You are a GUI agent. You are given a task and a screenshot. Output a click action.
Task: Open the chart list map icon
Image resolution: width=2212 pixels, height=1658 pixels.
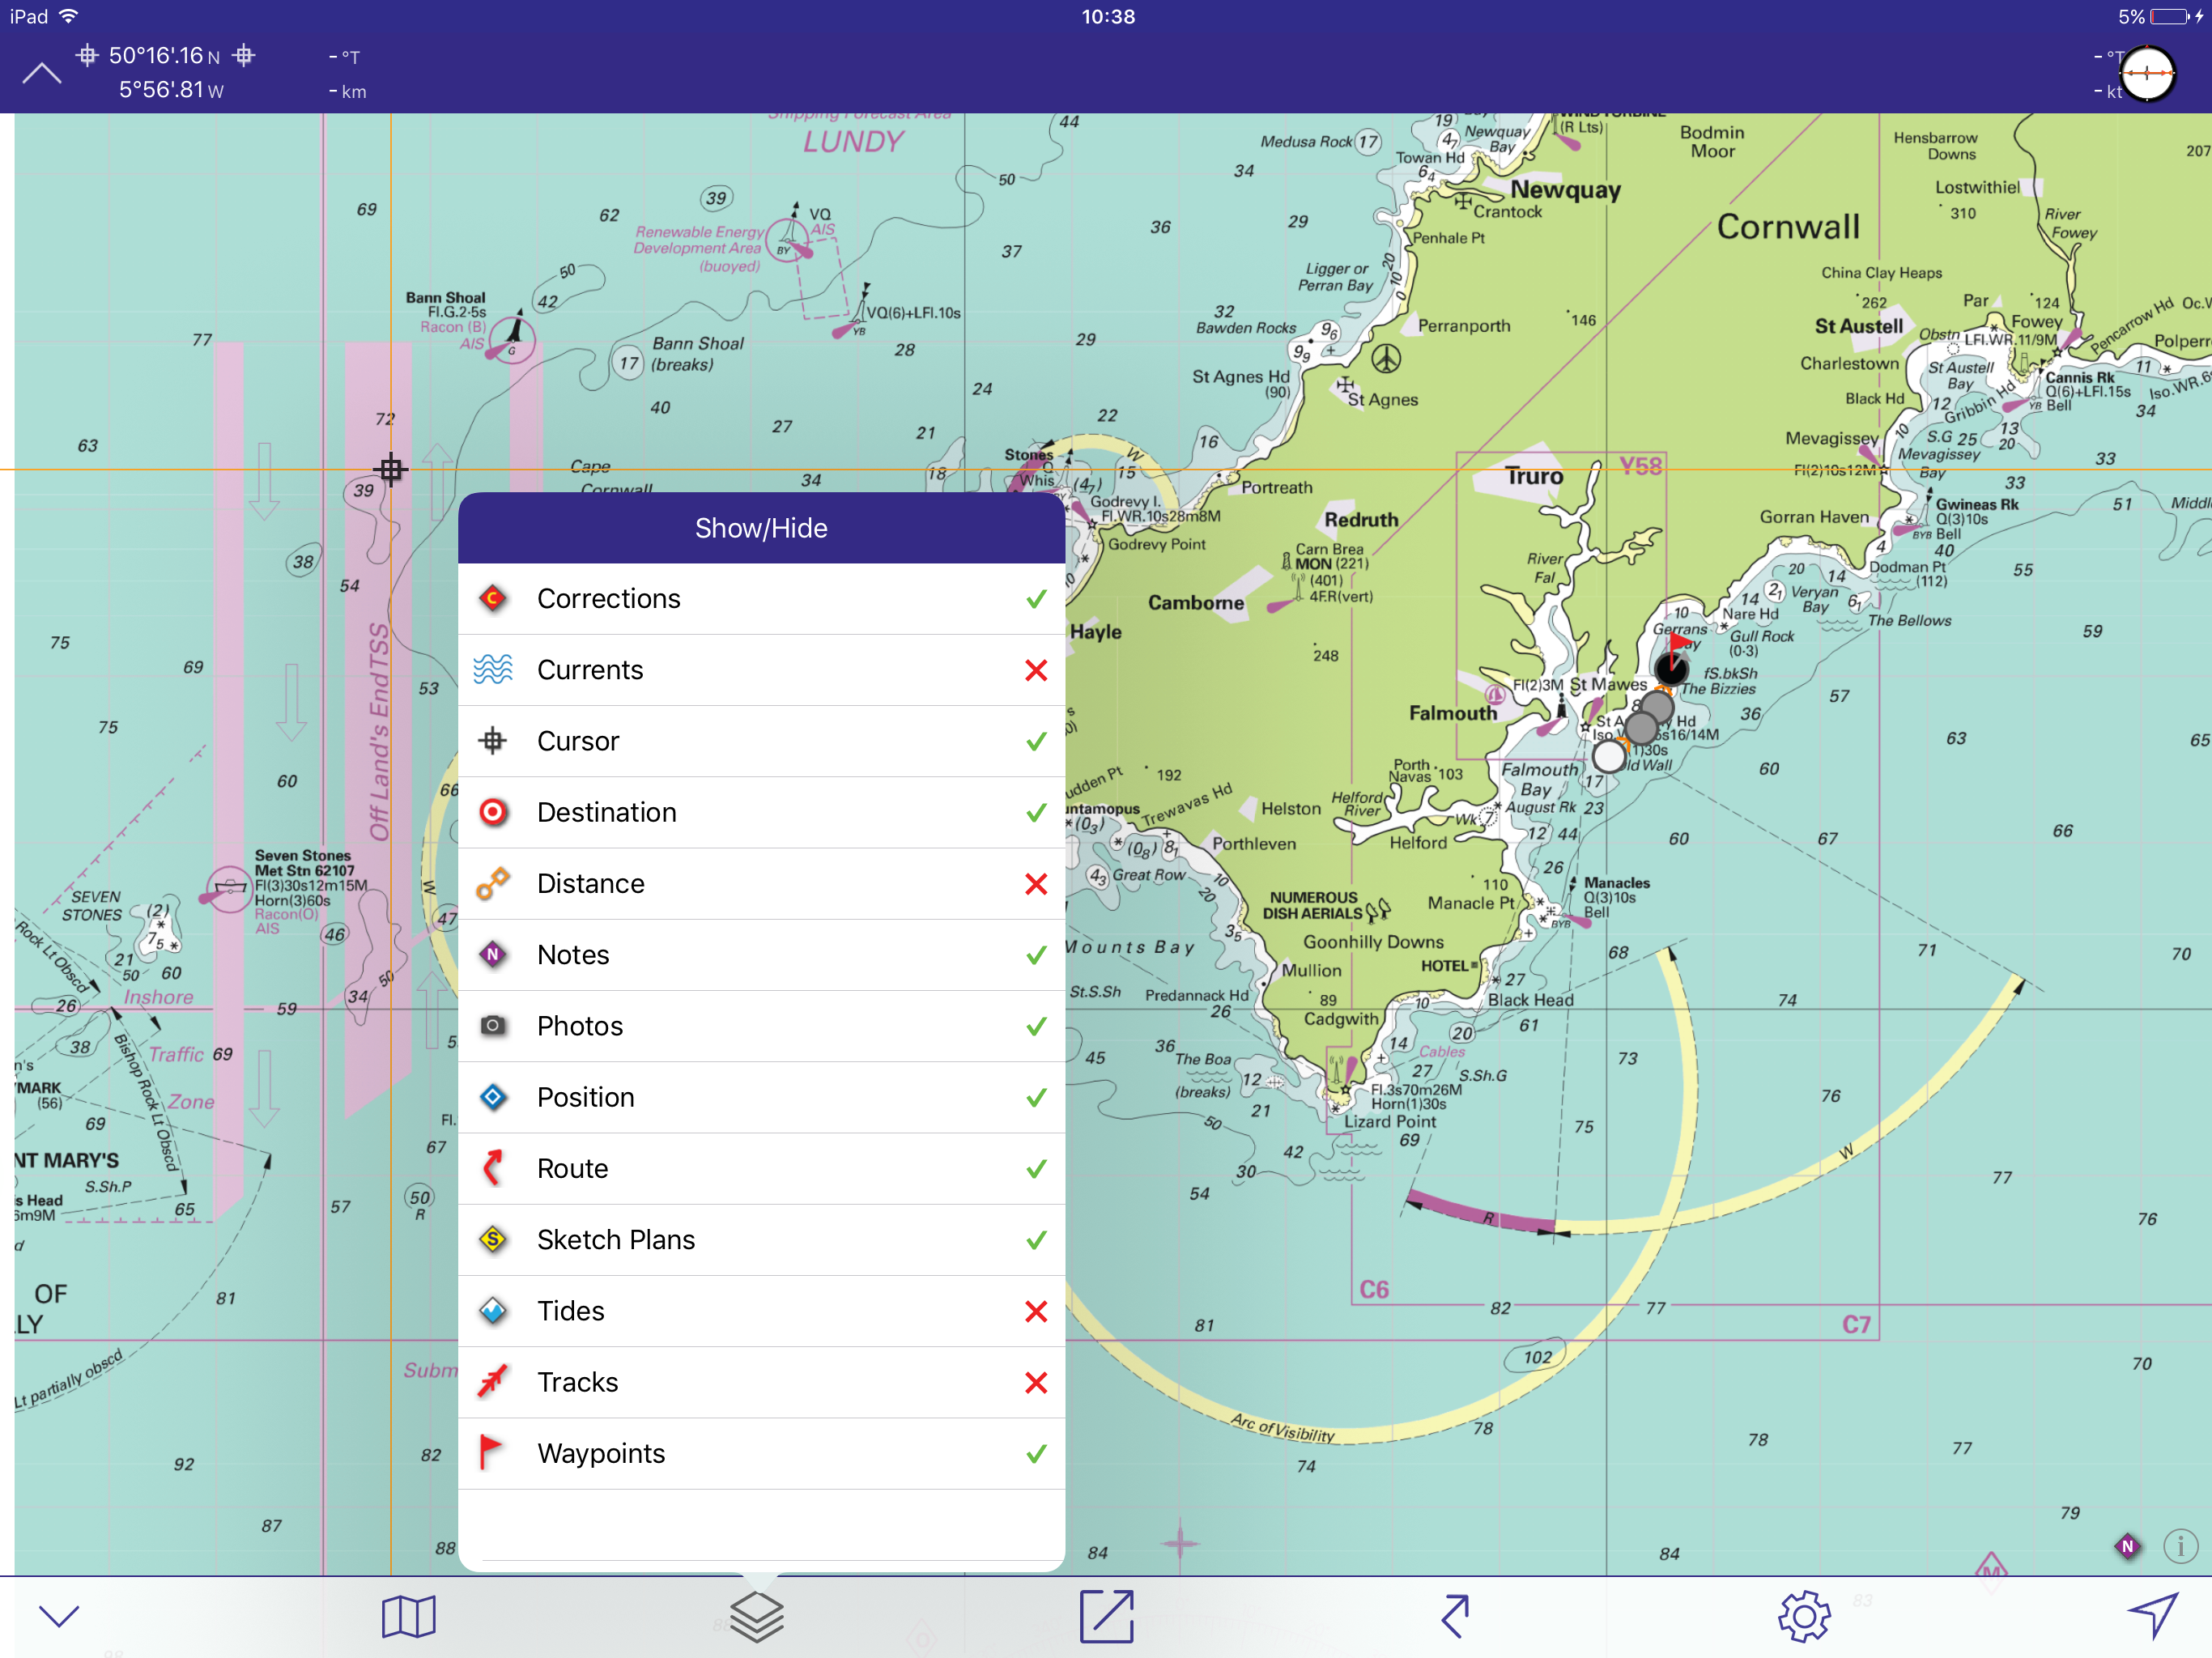(x=408, y=1616)
